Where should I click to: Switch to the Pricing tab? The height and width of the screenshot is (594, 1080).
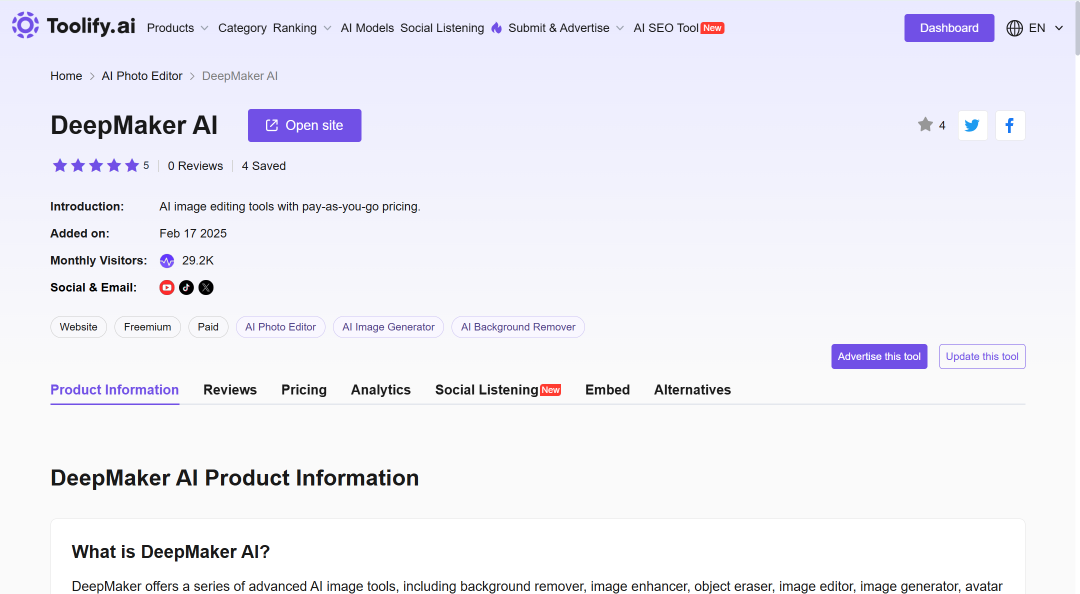click(x=304, y=390)
